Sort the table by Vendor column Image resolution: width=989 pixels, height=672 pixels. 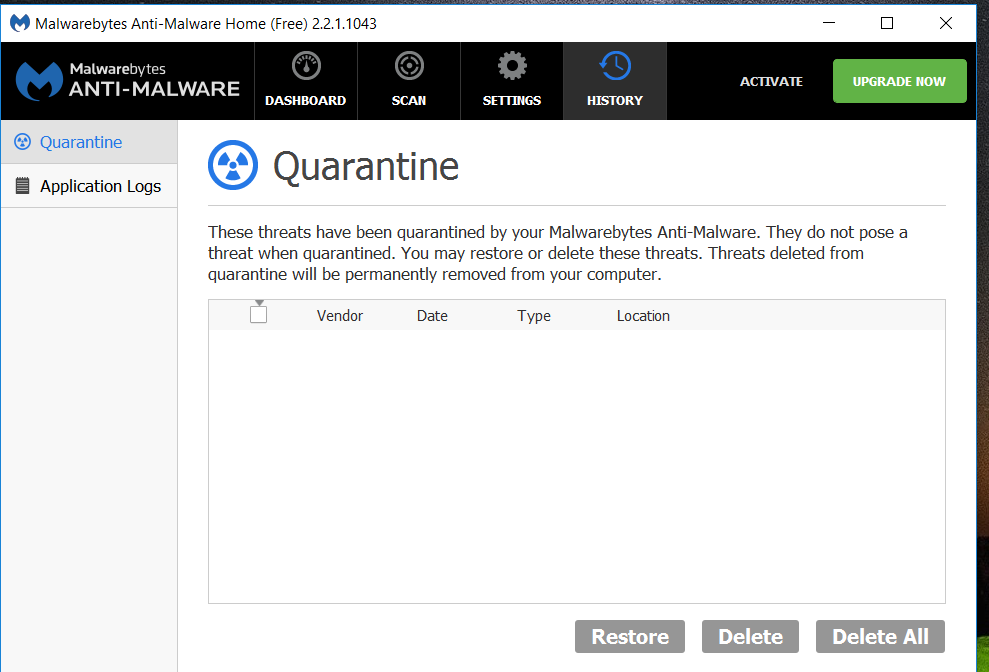click(x=339, y=315)
